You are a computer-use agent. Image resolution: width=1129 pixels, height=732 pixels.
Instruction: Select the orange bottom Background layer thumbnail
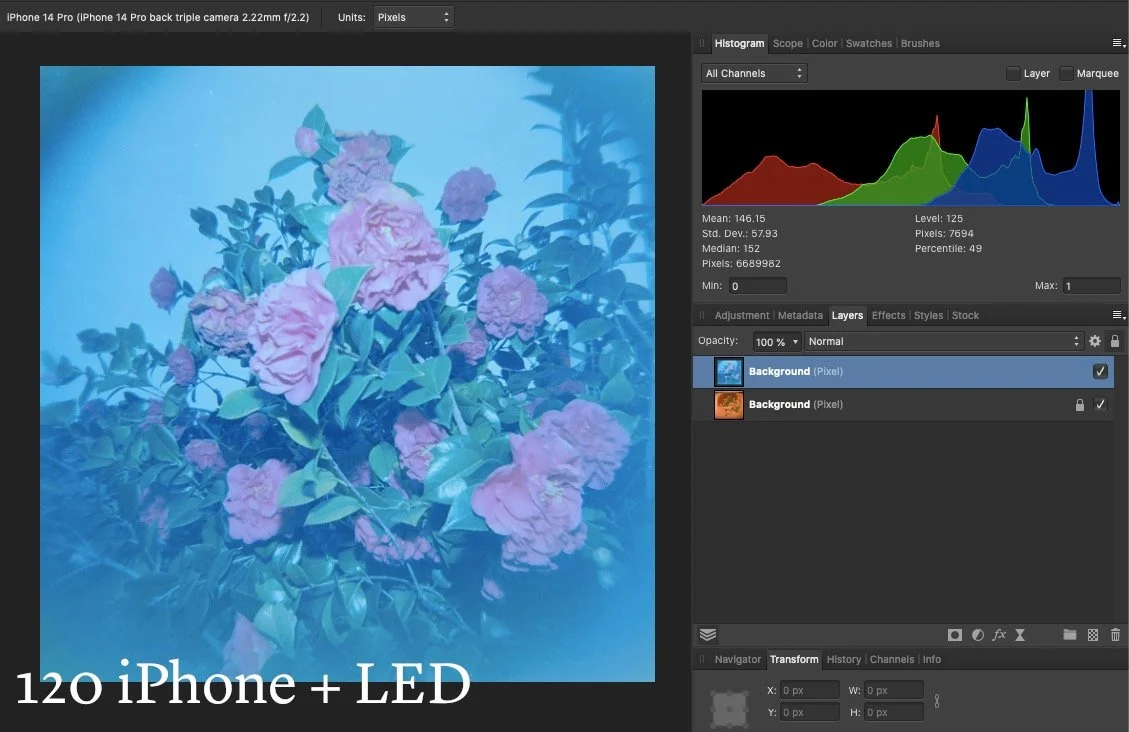point(729,405)
